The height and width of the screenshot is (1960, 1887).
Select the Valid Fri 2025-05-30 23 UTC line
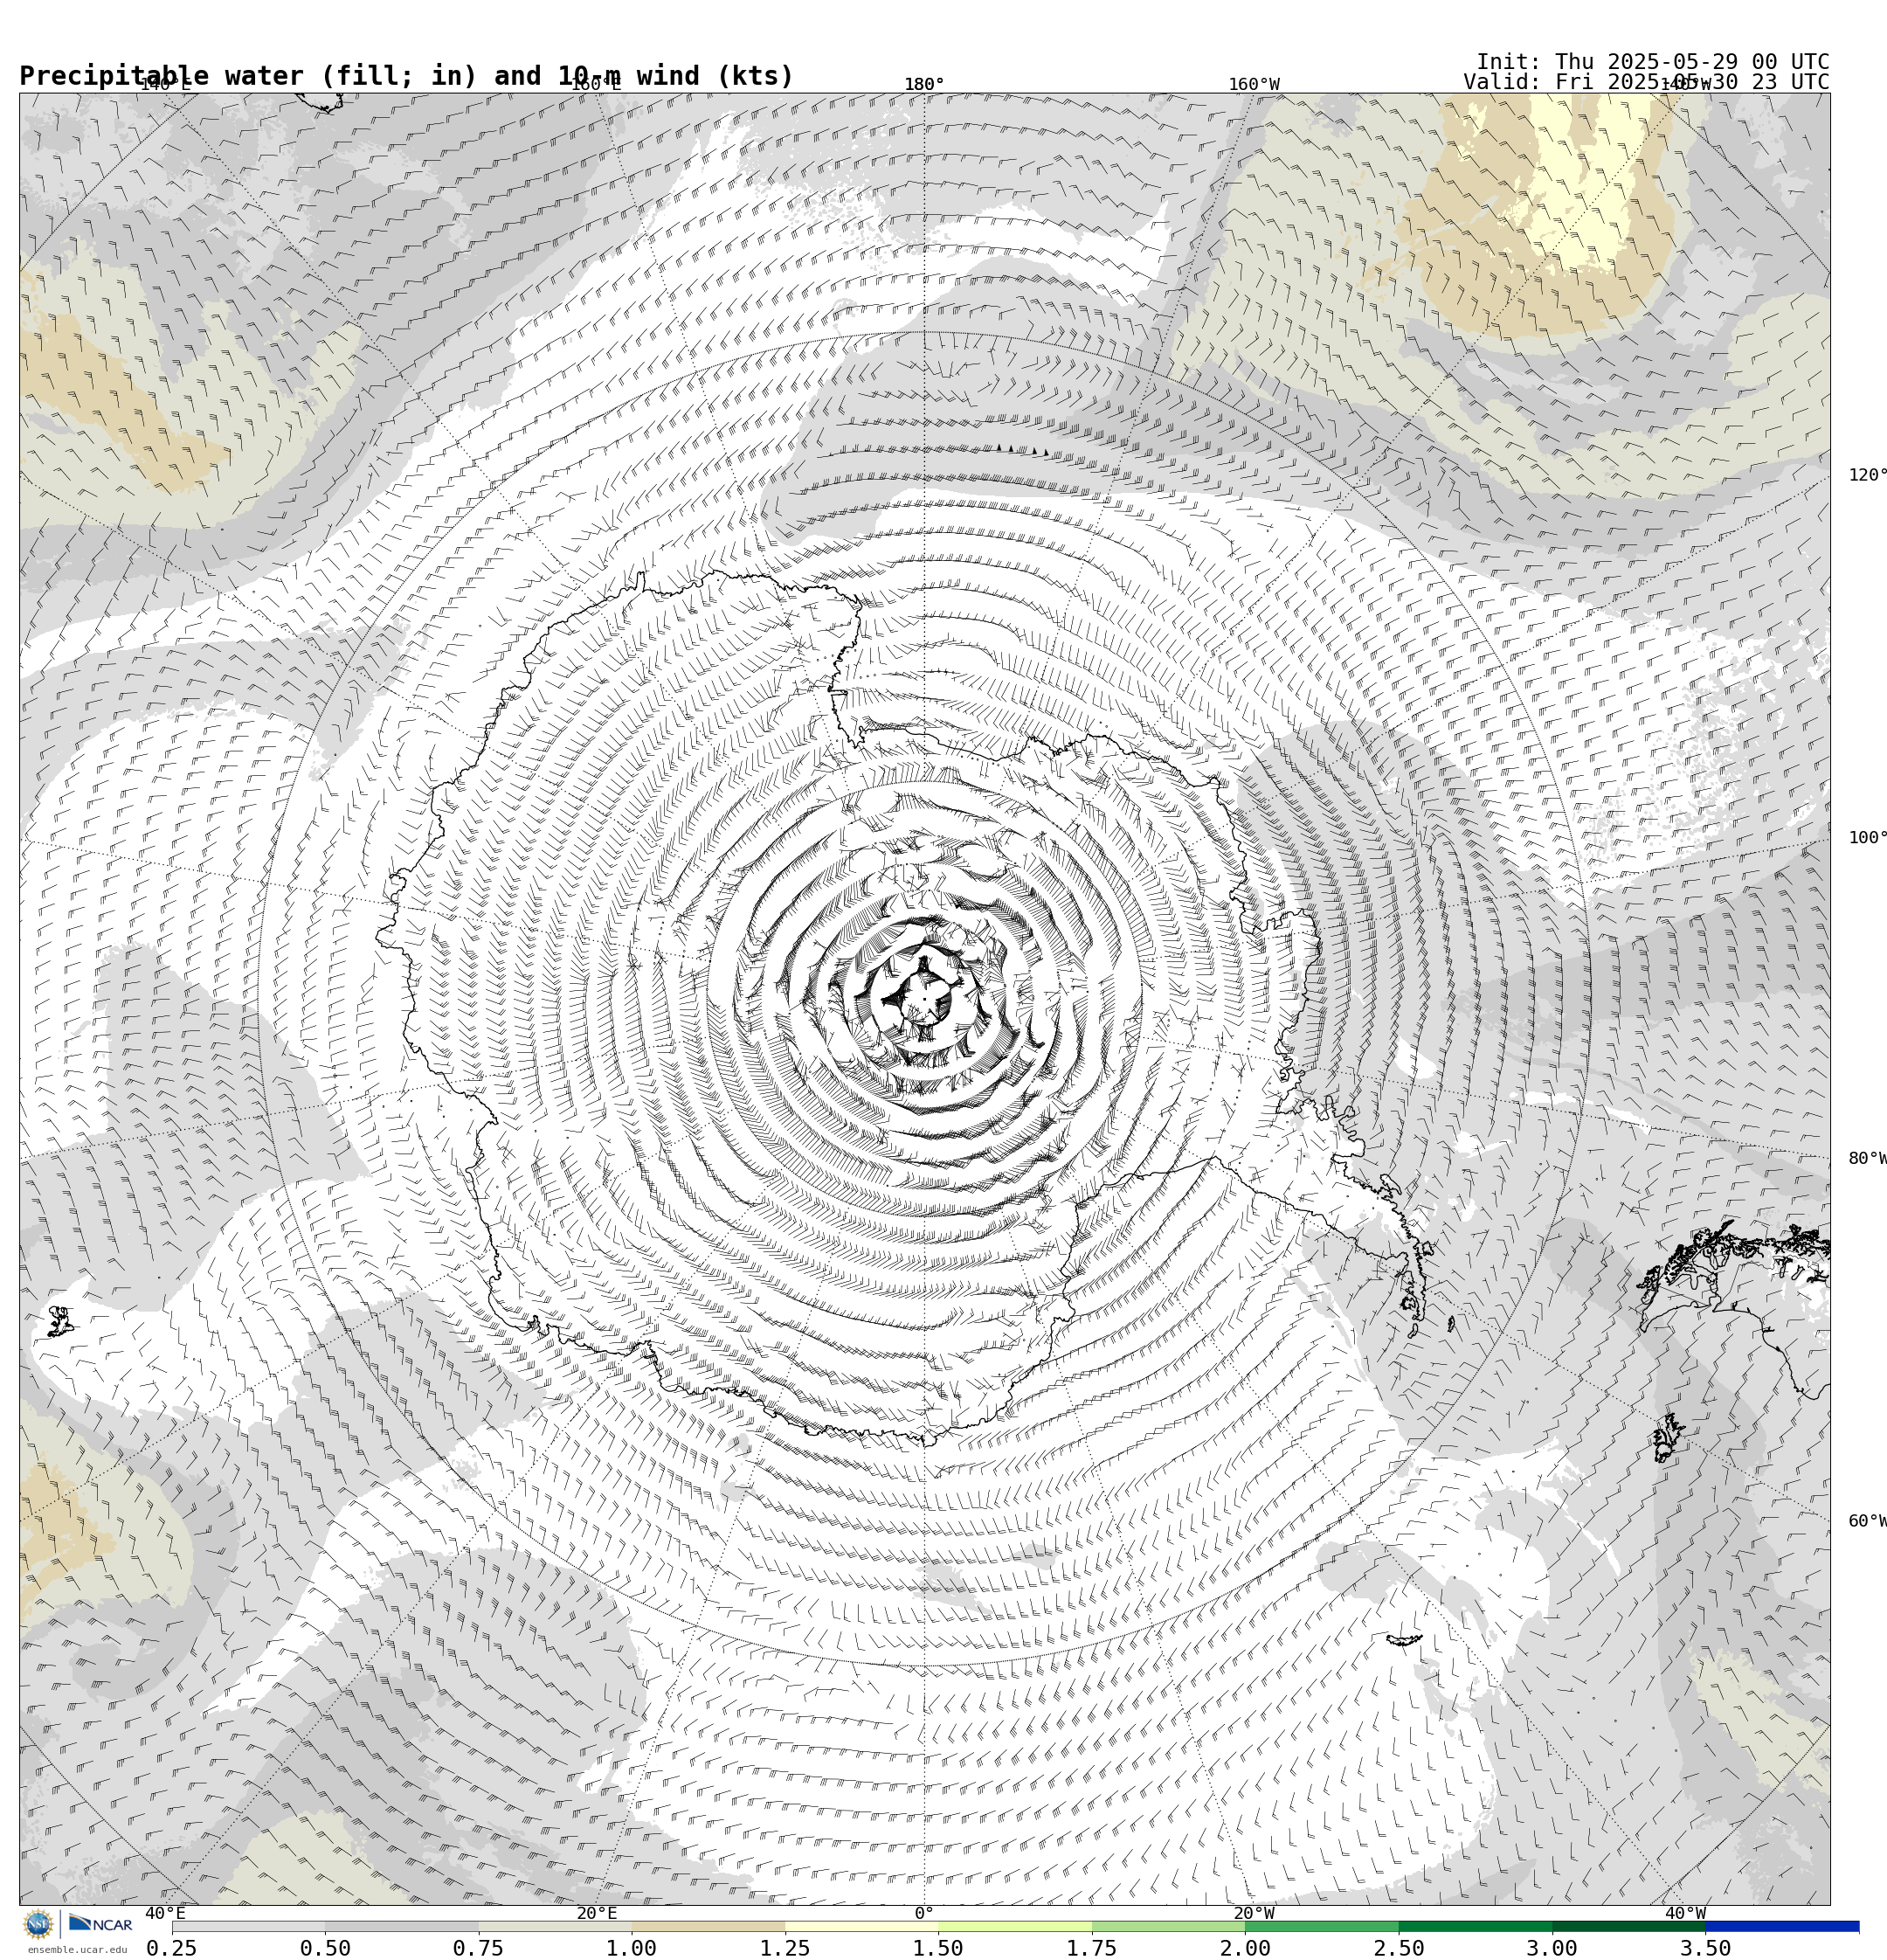(x=1646, y=82)
